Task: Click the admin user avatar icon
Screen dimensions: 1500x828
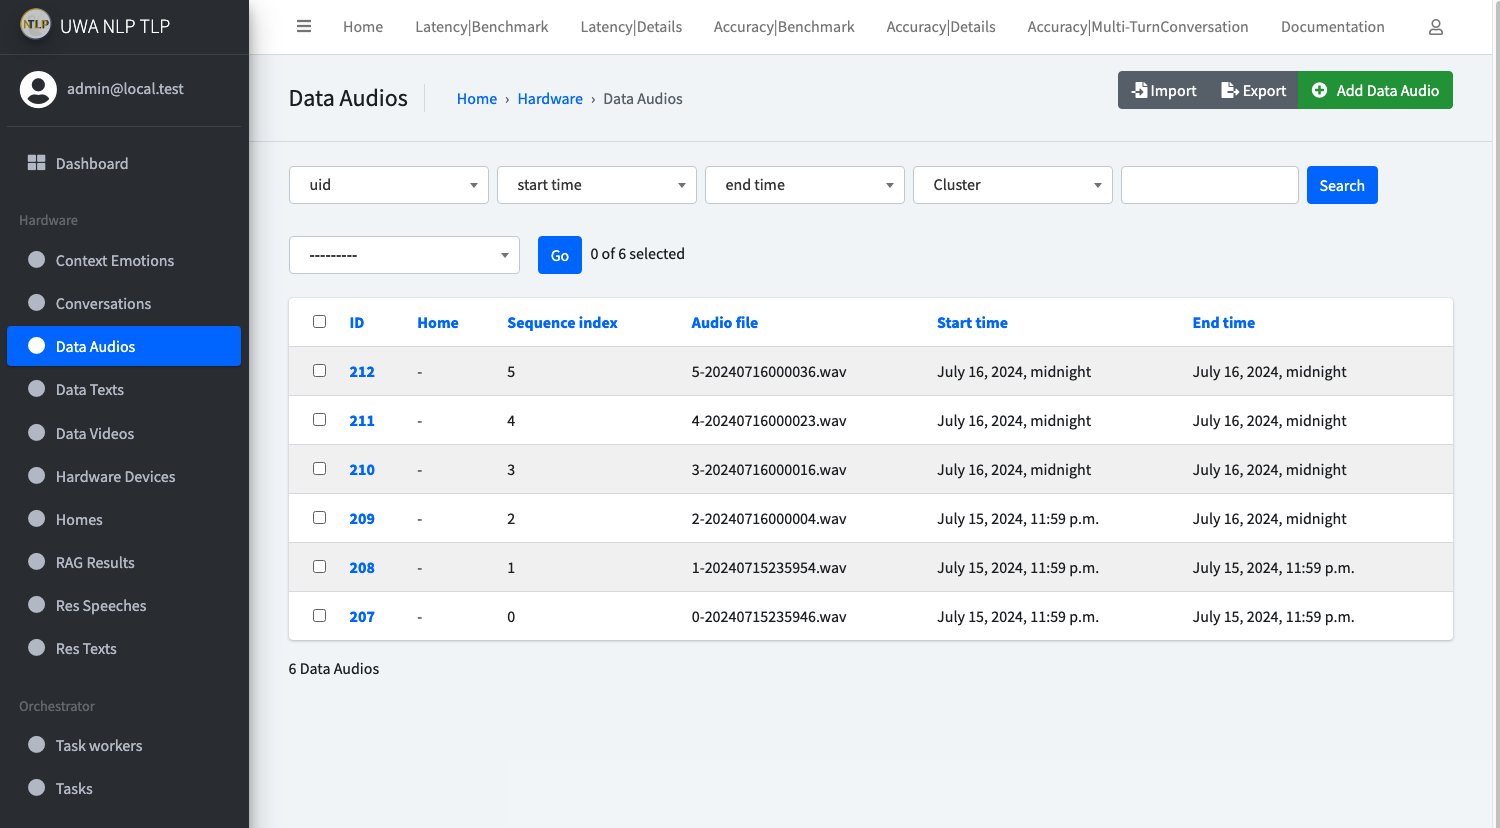Action: pyautogui.click(x=38, y=89)
